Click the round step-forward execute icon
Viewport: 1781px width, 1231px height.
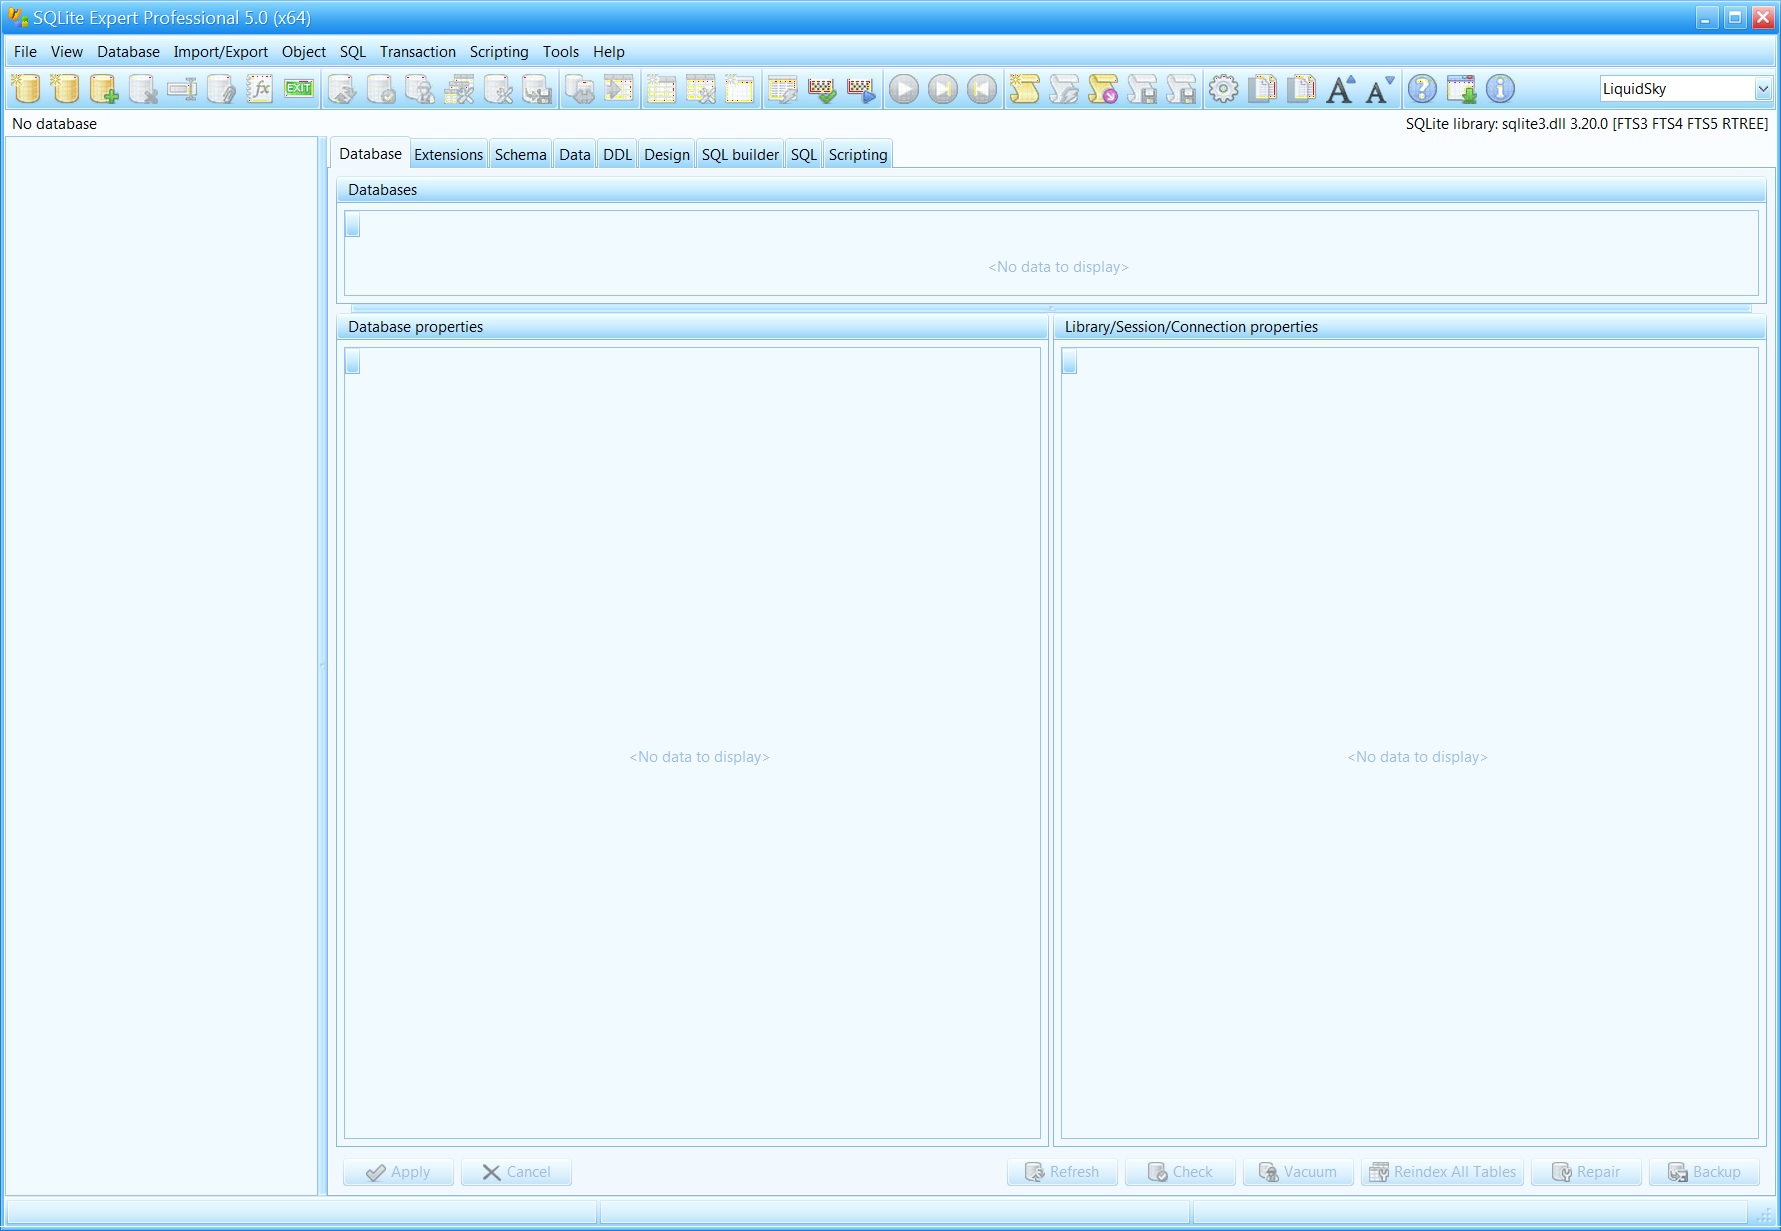943,89
